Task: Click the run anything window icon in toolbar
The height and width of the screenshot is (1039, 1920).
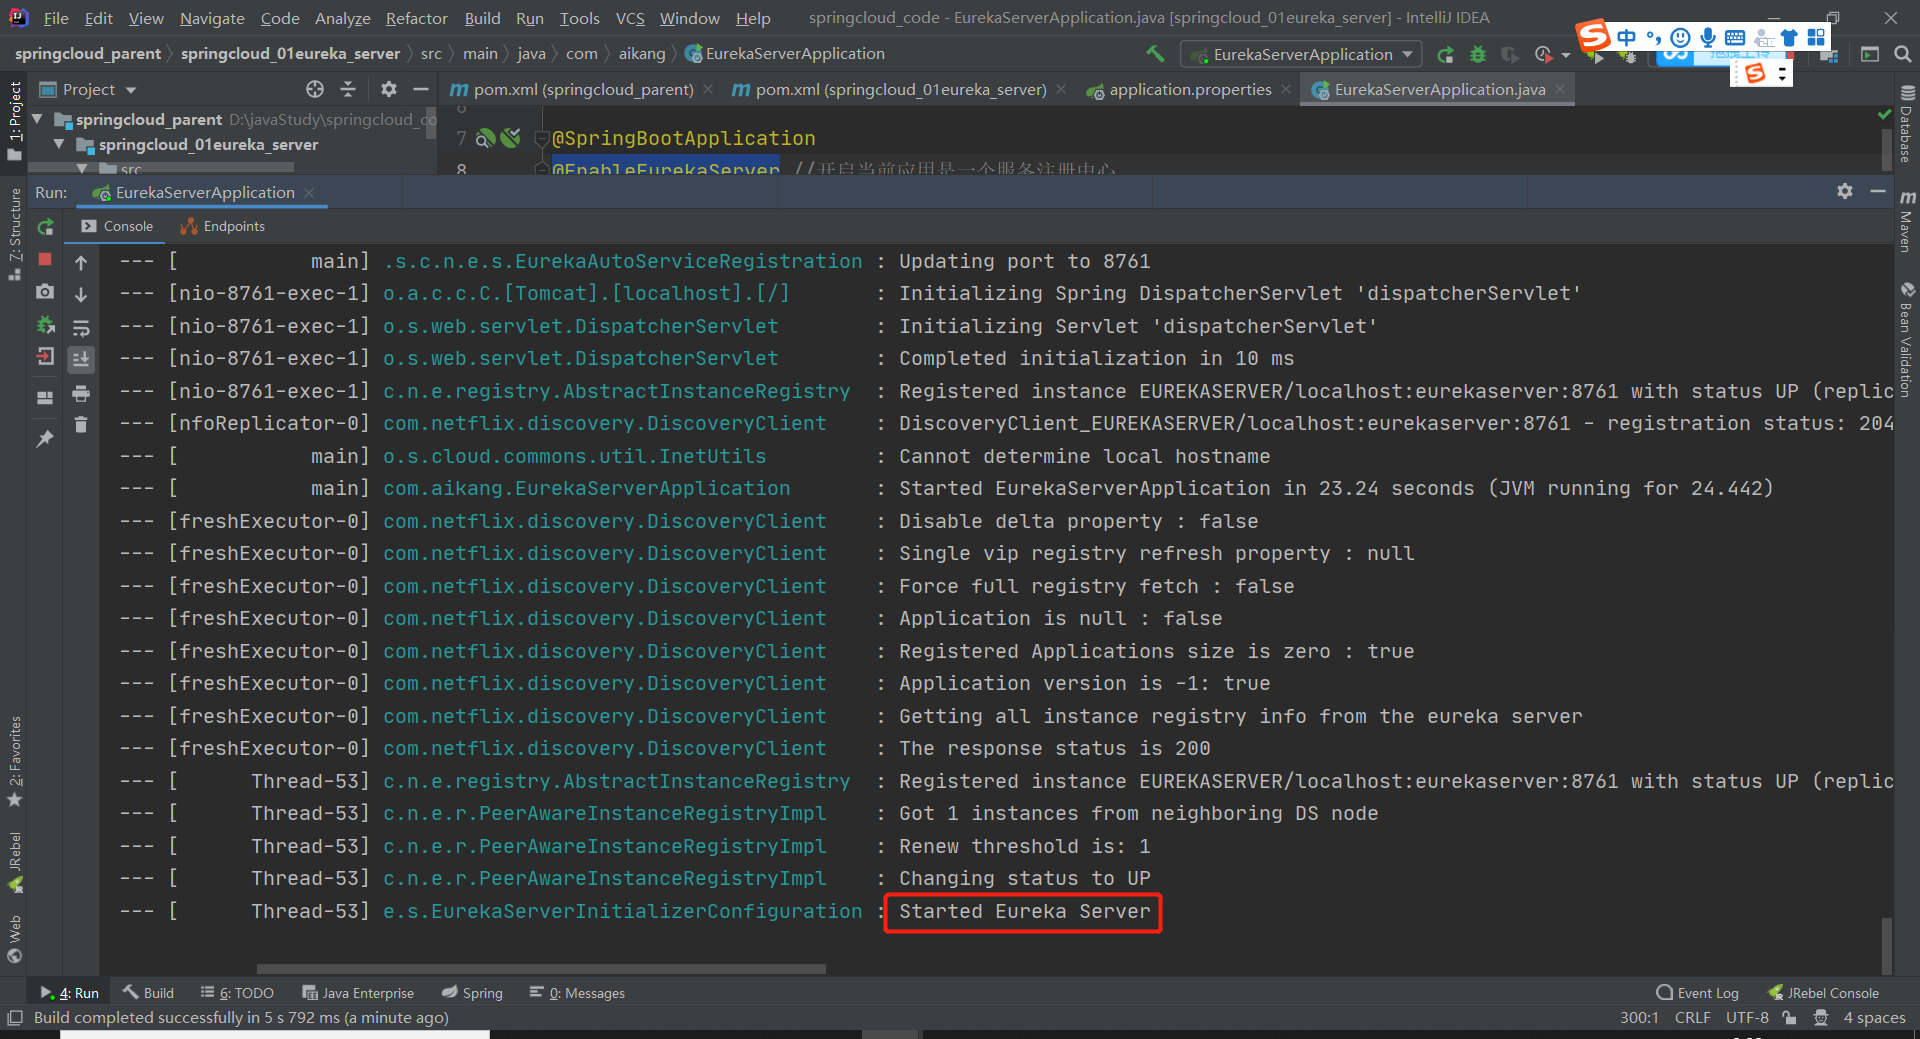Action: click(x=1870, y=54)
